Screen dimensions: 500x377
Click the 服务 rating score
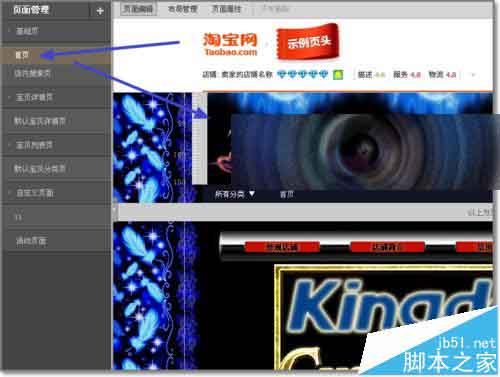(407, 75)
